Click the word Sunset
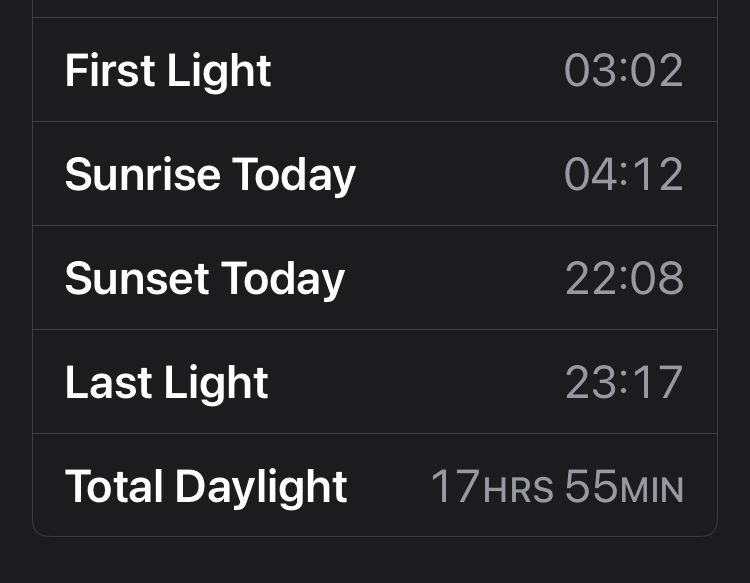 click(137, 278)
